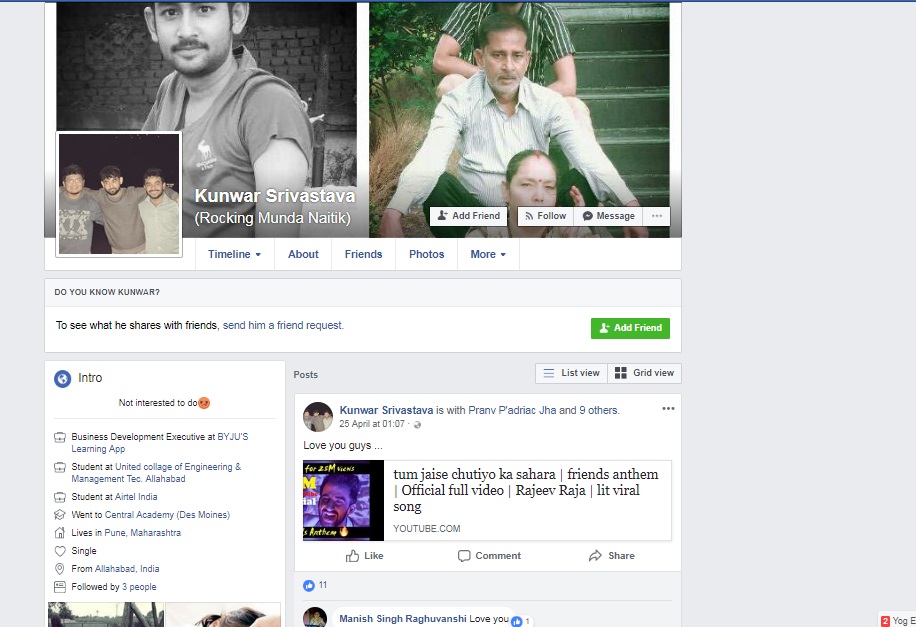916x627 pixels.
Task: Open the Timeline dropdown tab
Action: [234, 254]
